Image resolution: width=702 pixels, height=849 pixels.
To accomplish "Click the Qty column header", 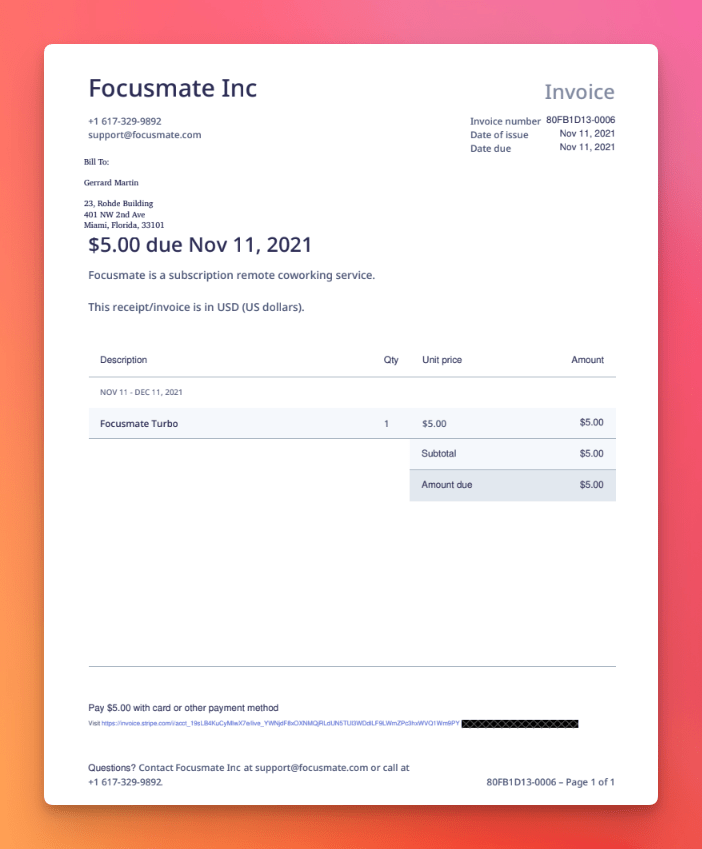I will point(391,360).
